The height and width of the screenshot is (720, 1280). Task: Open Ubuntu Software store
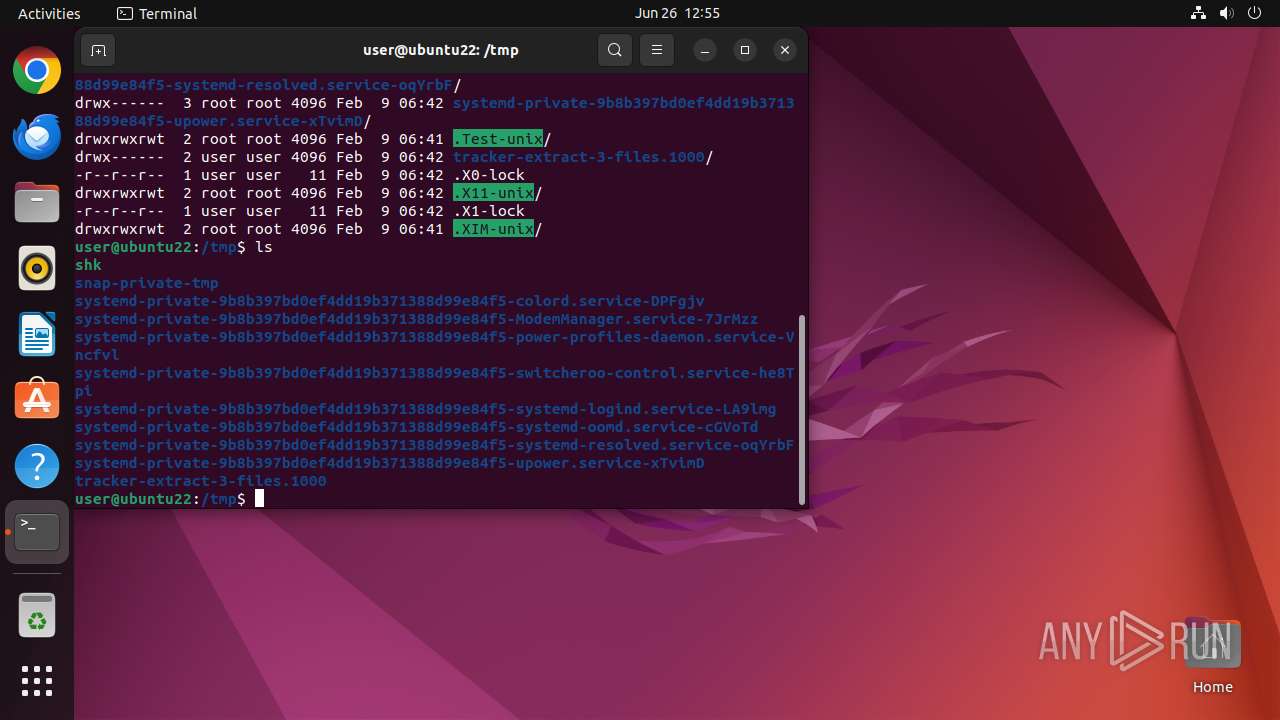(37, 401)
